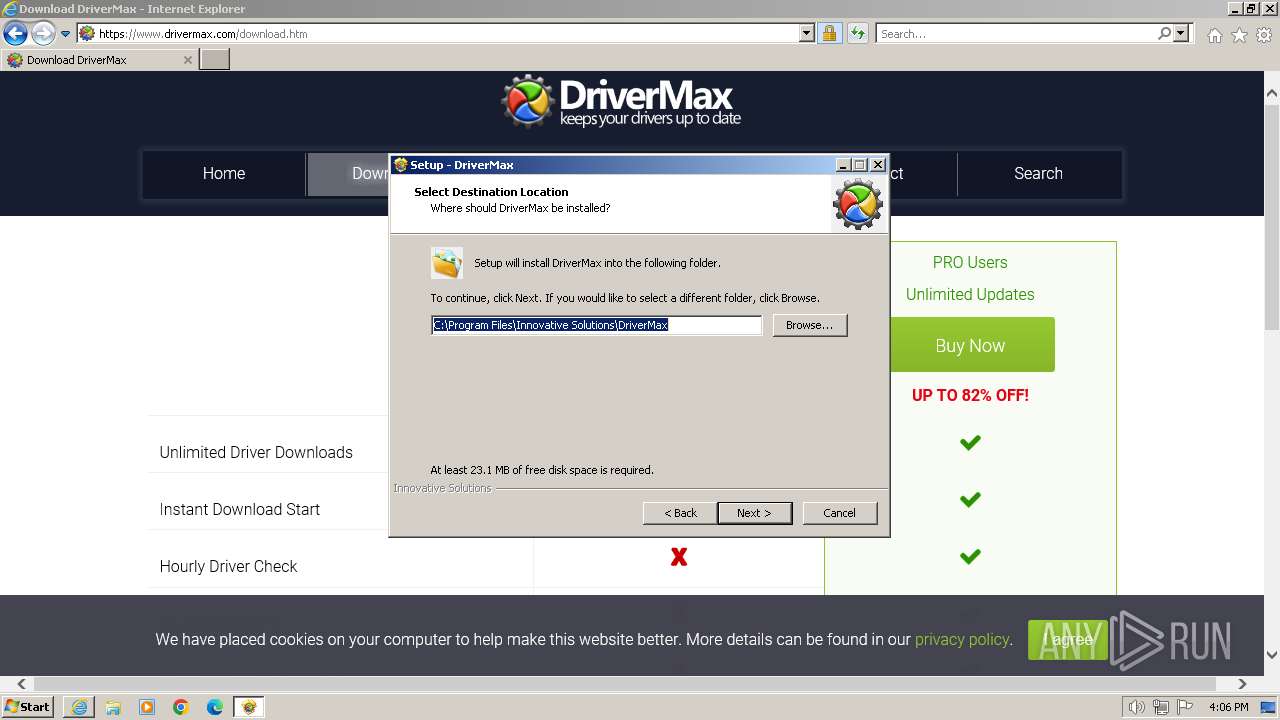Open the Search navigation item
This screenshot has height=720, width=1280.
click(1038, 174)
